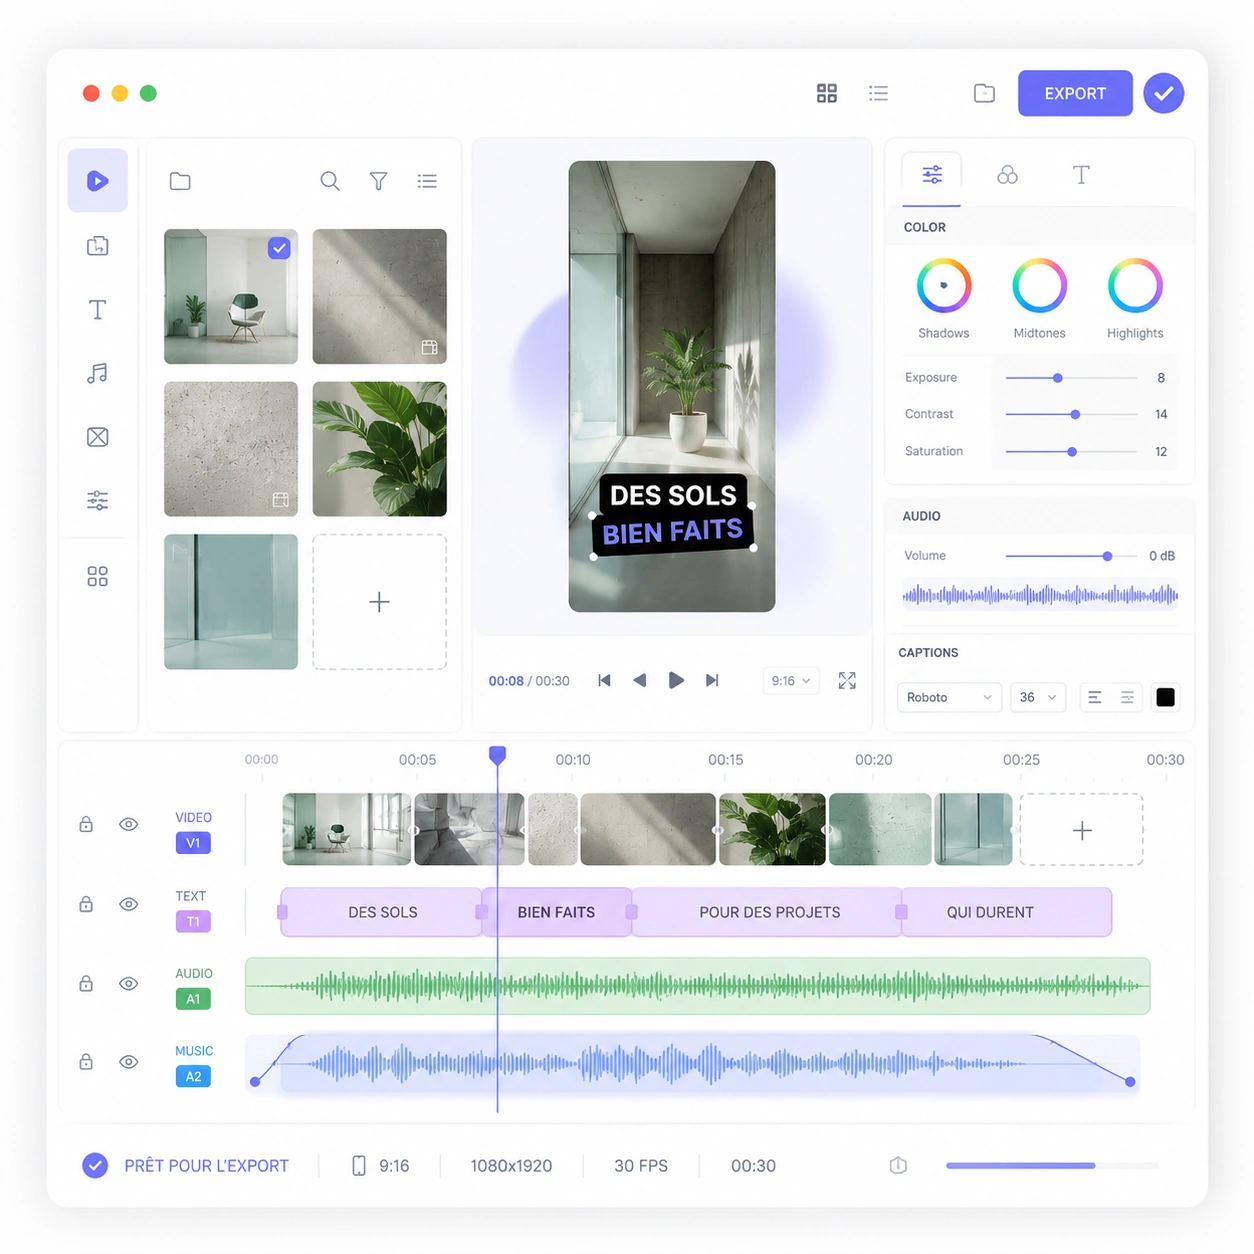Select the monstera plant leaves thumbnail
The image size is (1254, 1254).
pyautogui.click(x=379, y=449)
